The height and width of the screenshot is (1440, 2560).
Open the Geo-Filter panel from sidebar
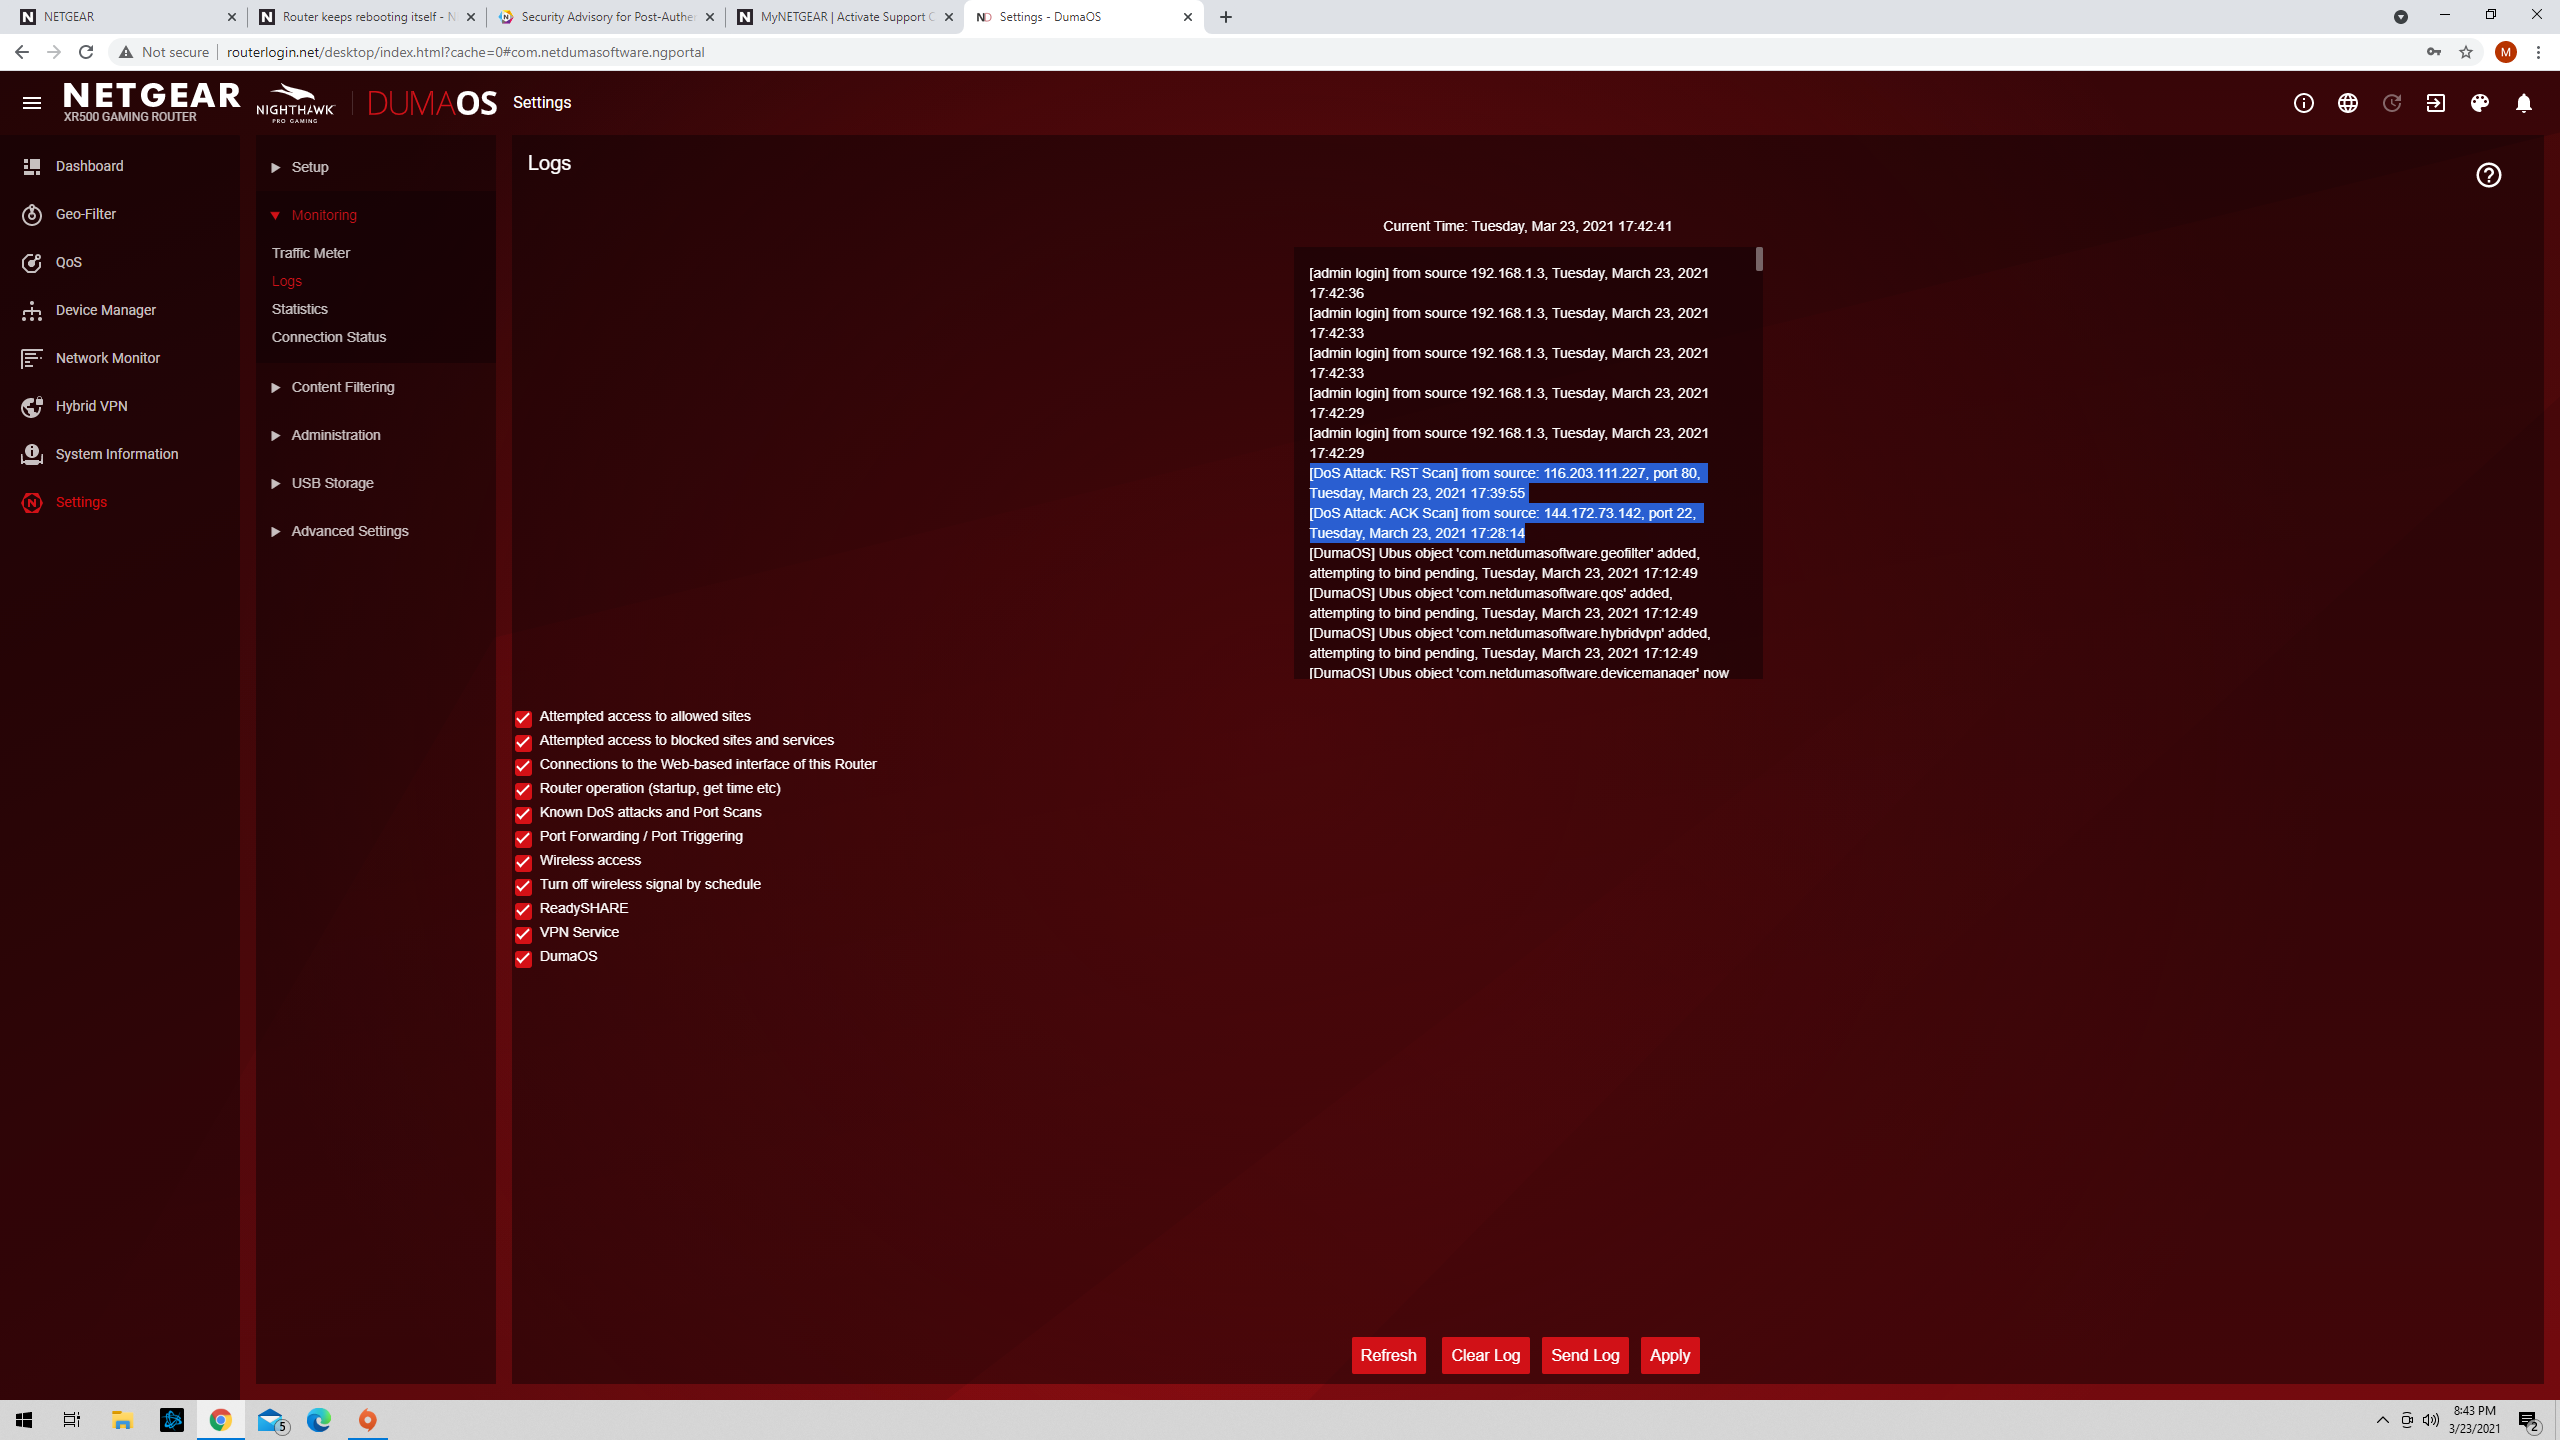click(x=86, y=214)
